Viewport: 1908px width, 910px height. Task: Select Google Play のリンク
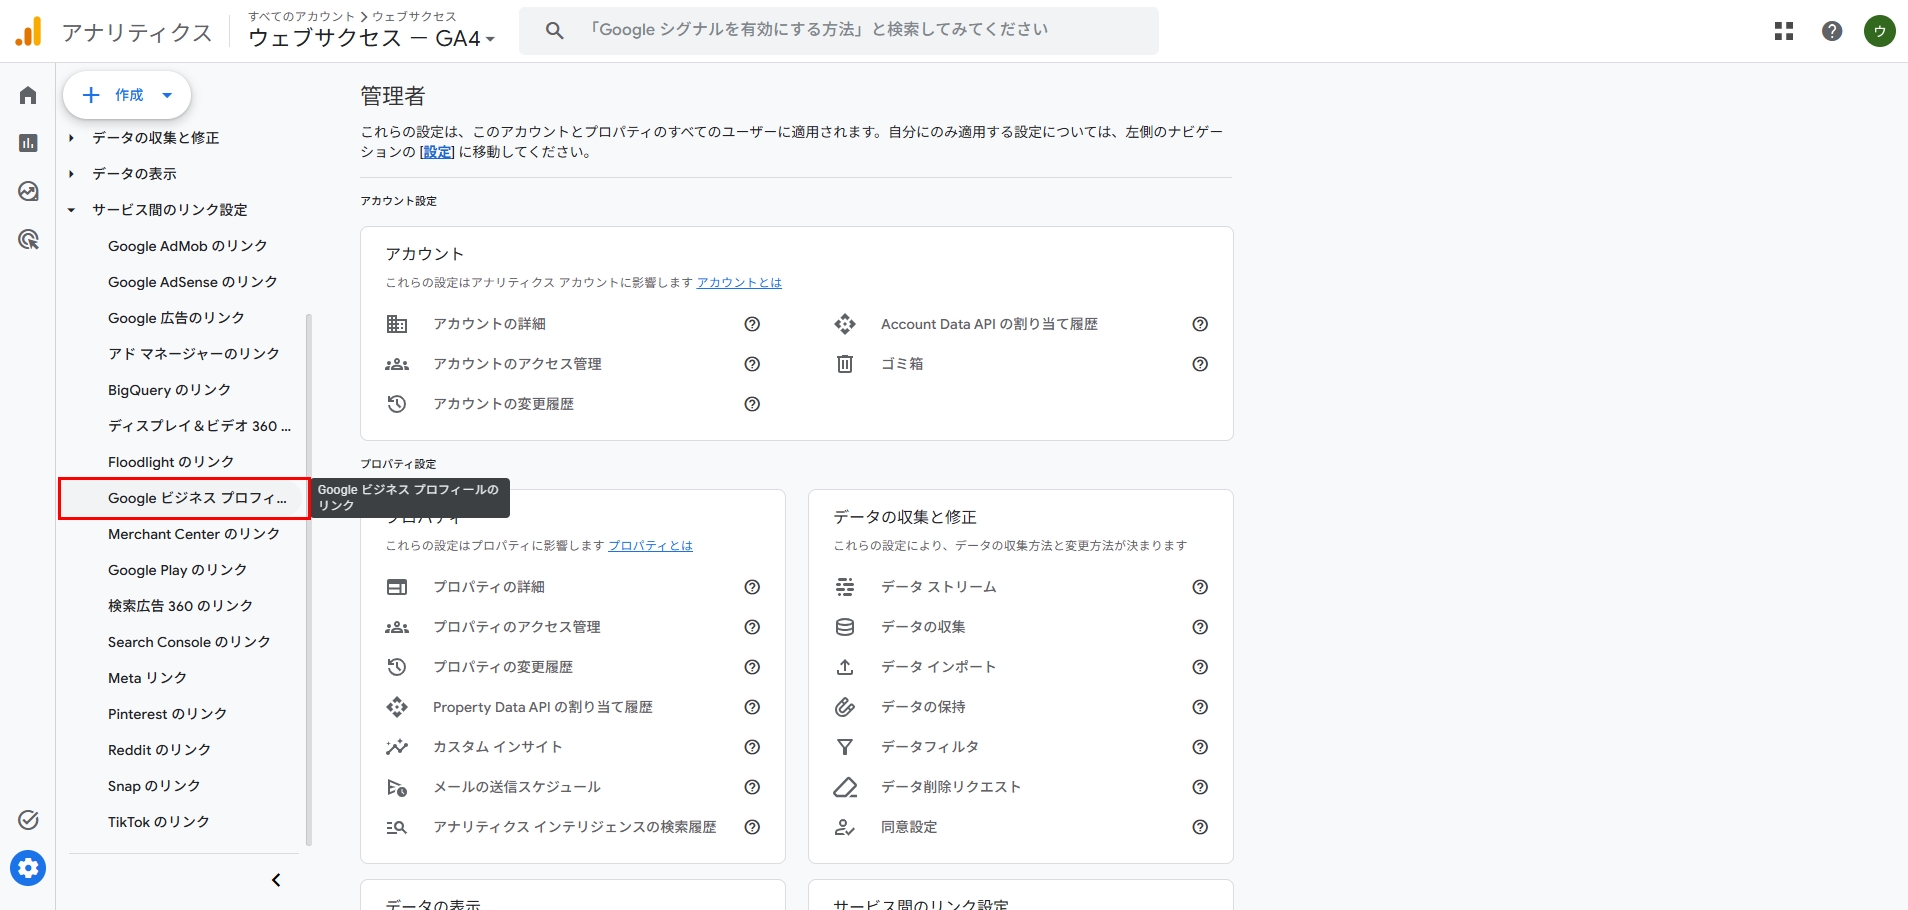tap(177, 570)
